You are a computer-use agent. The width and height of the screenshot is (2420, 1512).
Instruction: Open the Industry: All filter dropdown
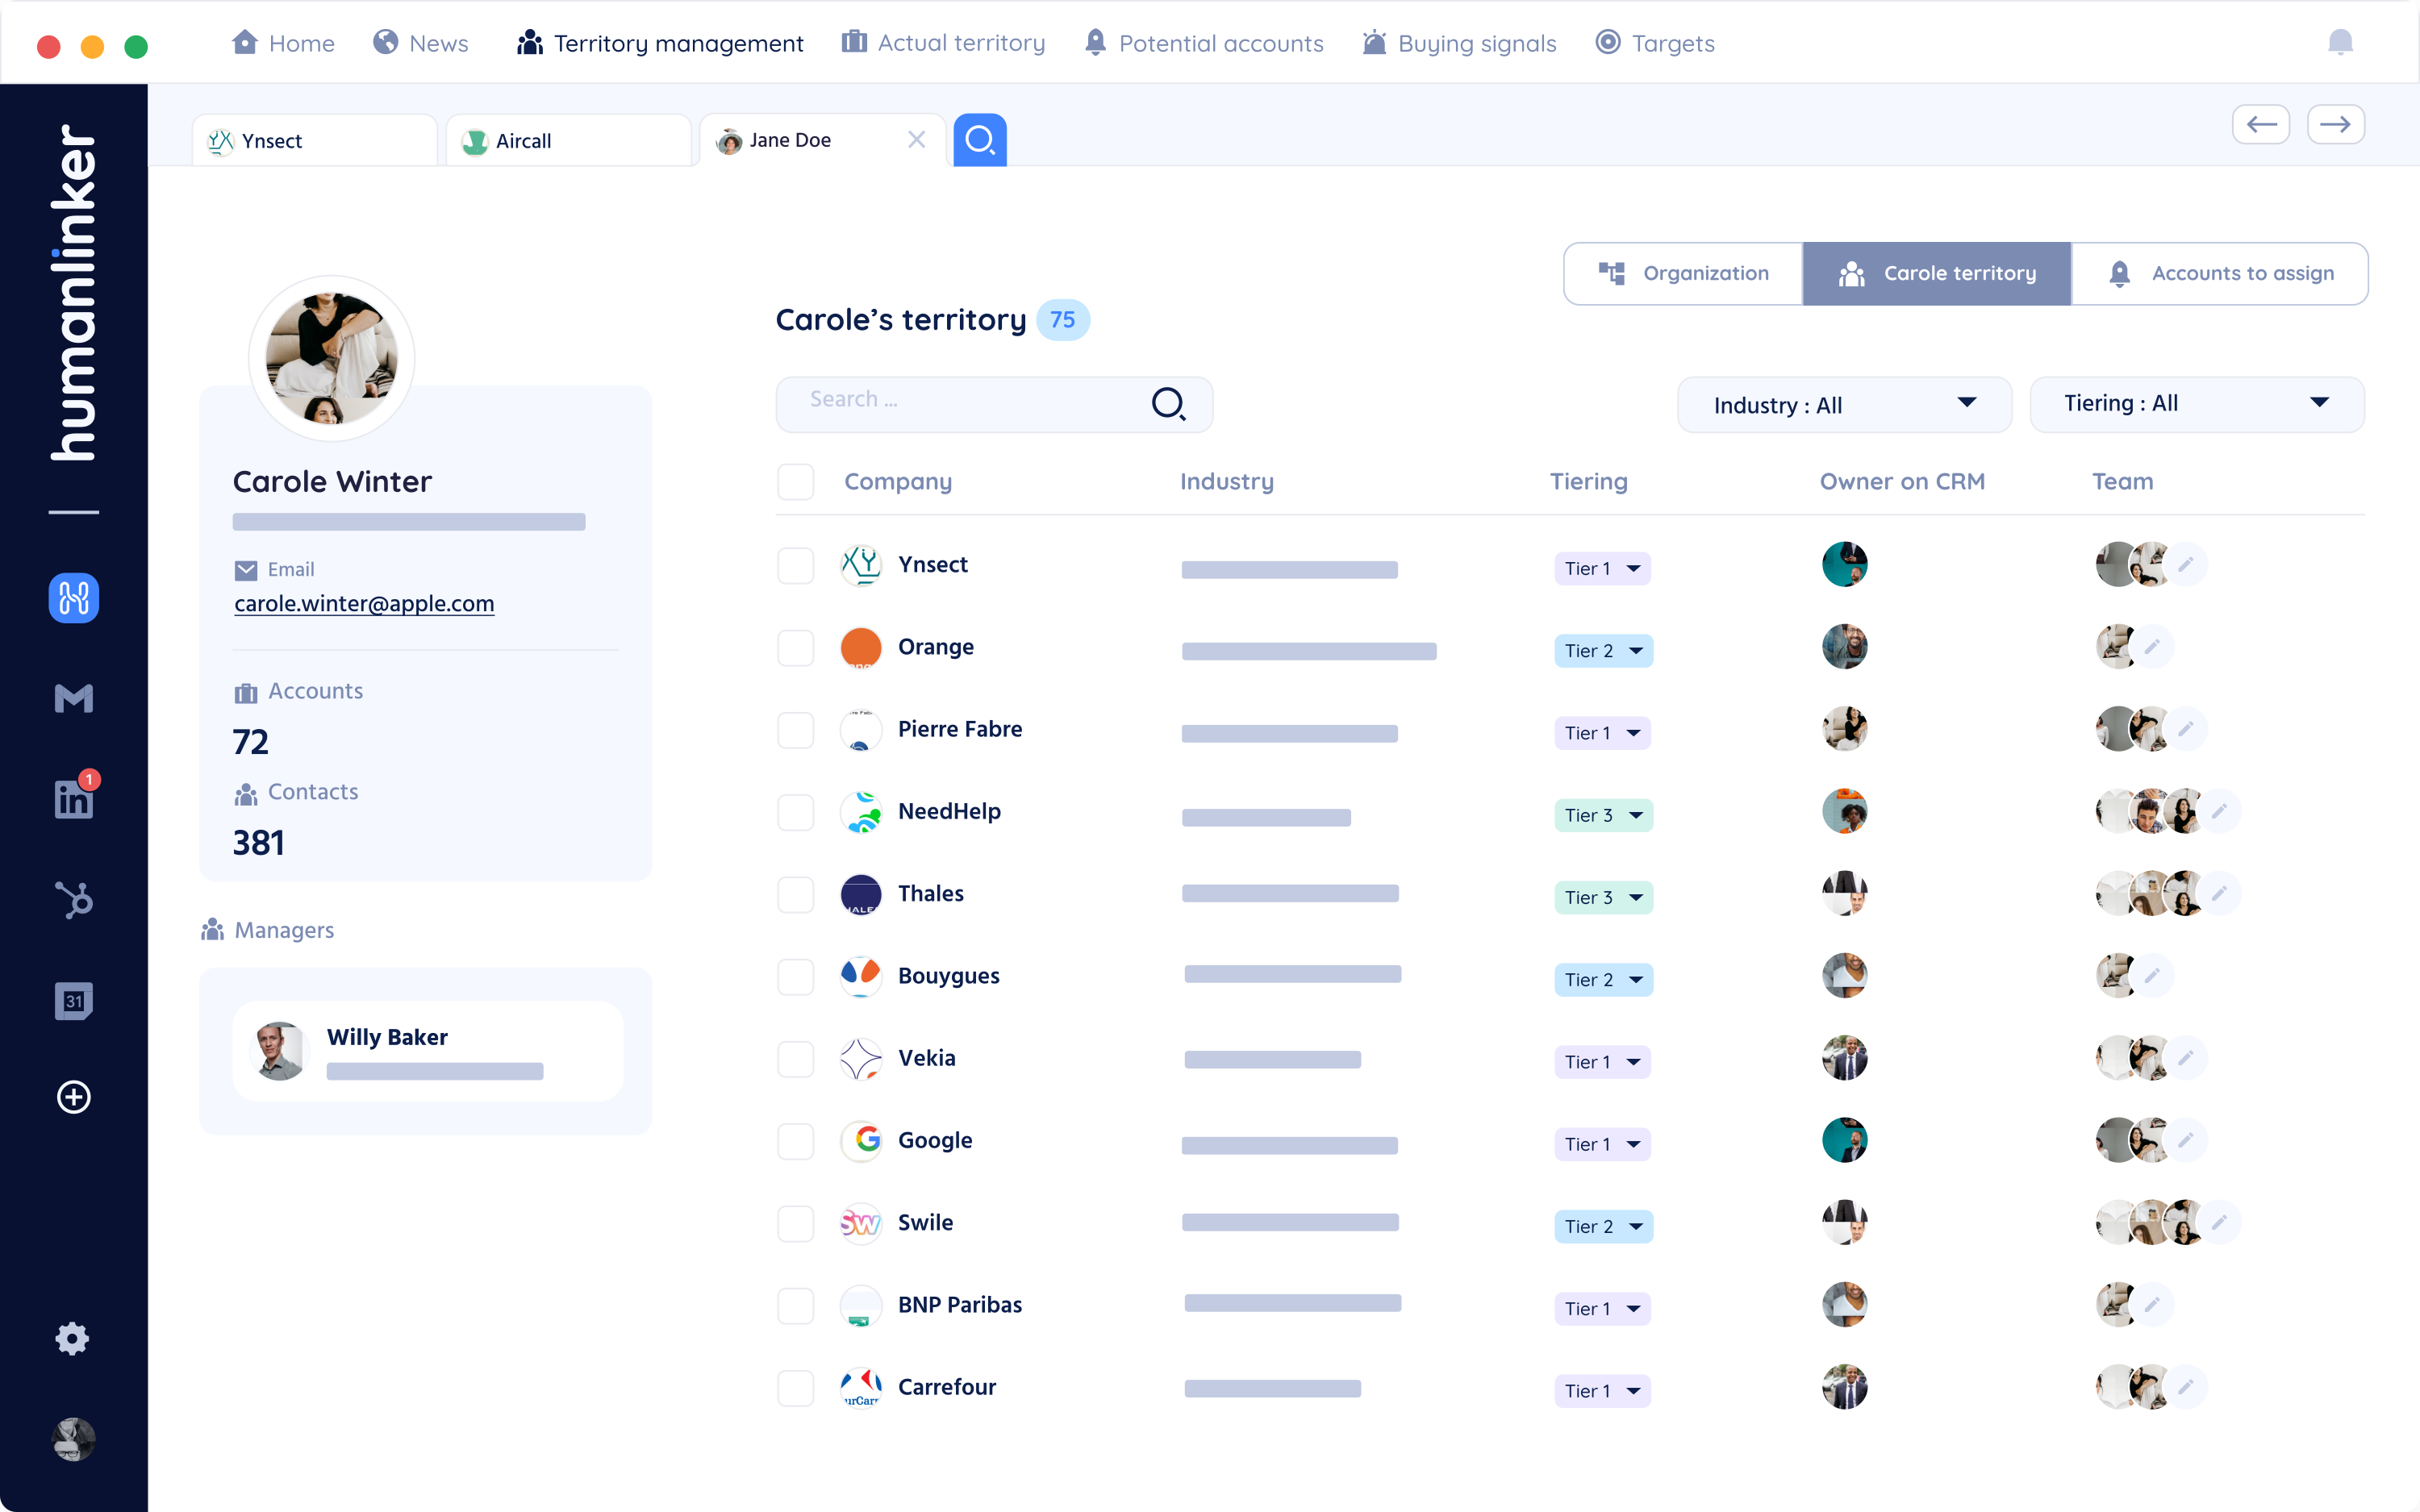click(1844, 404)
